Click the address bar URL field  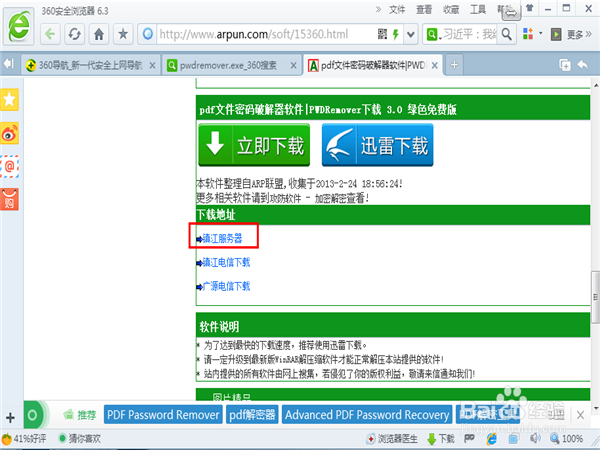266,34
